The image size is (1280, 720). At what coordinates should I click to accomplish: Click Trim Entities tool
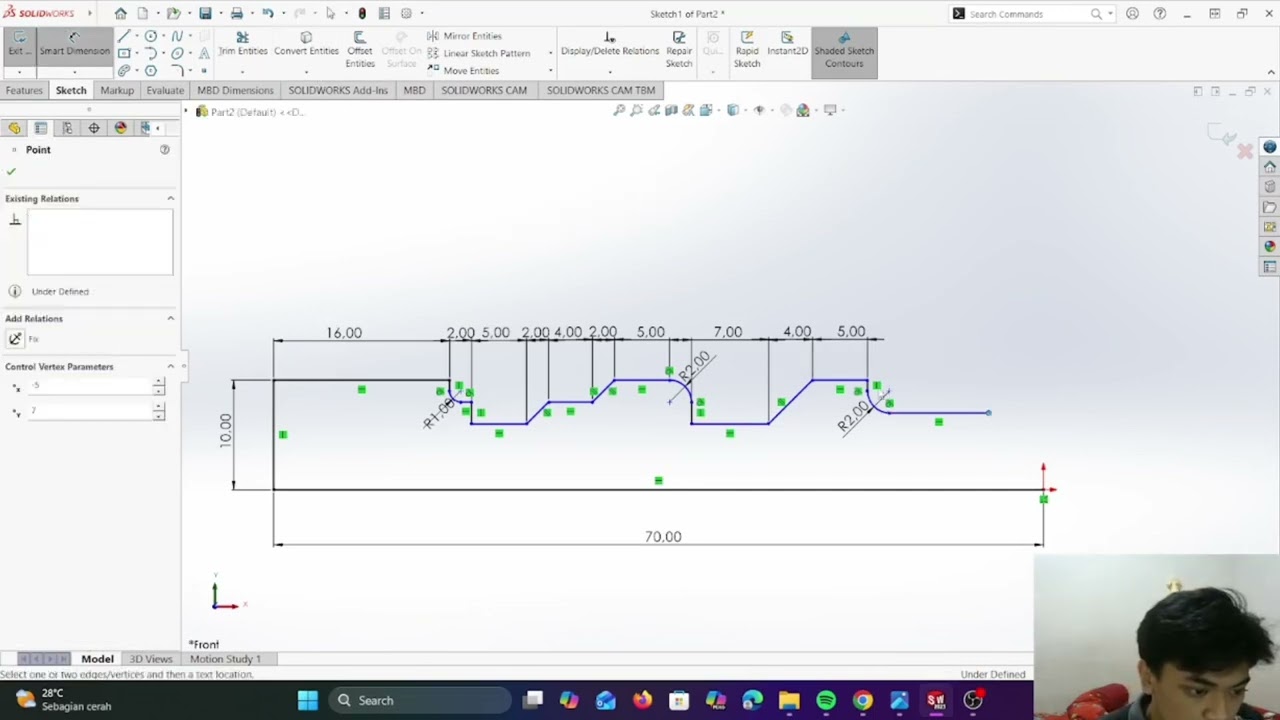coord(243,45)
